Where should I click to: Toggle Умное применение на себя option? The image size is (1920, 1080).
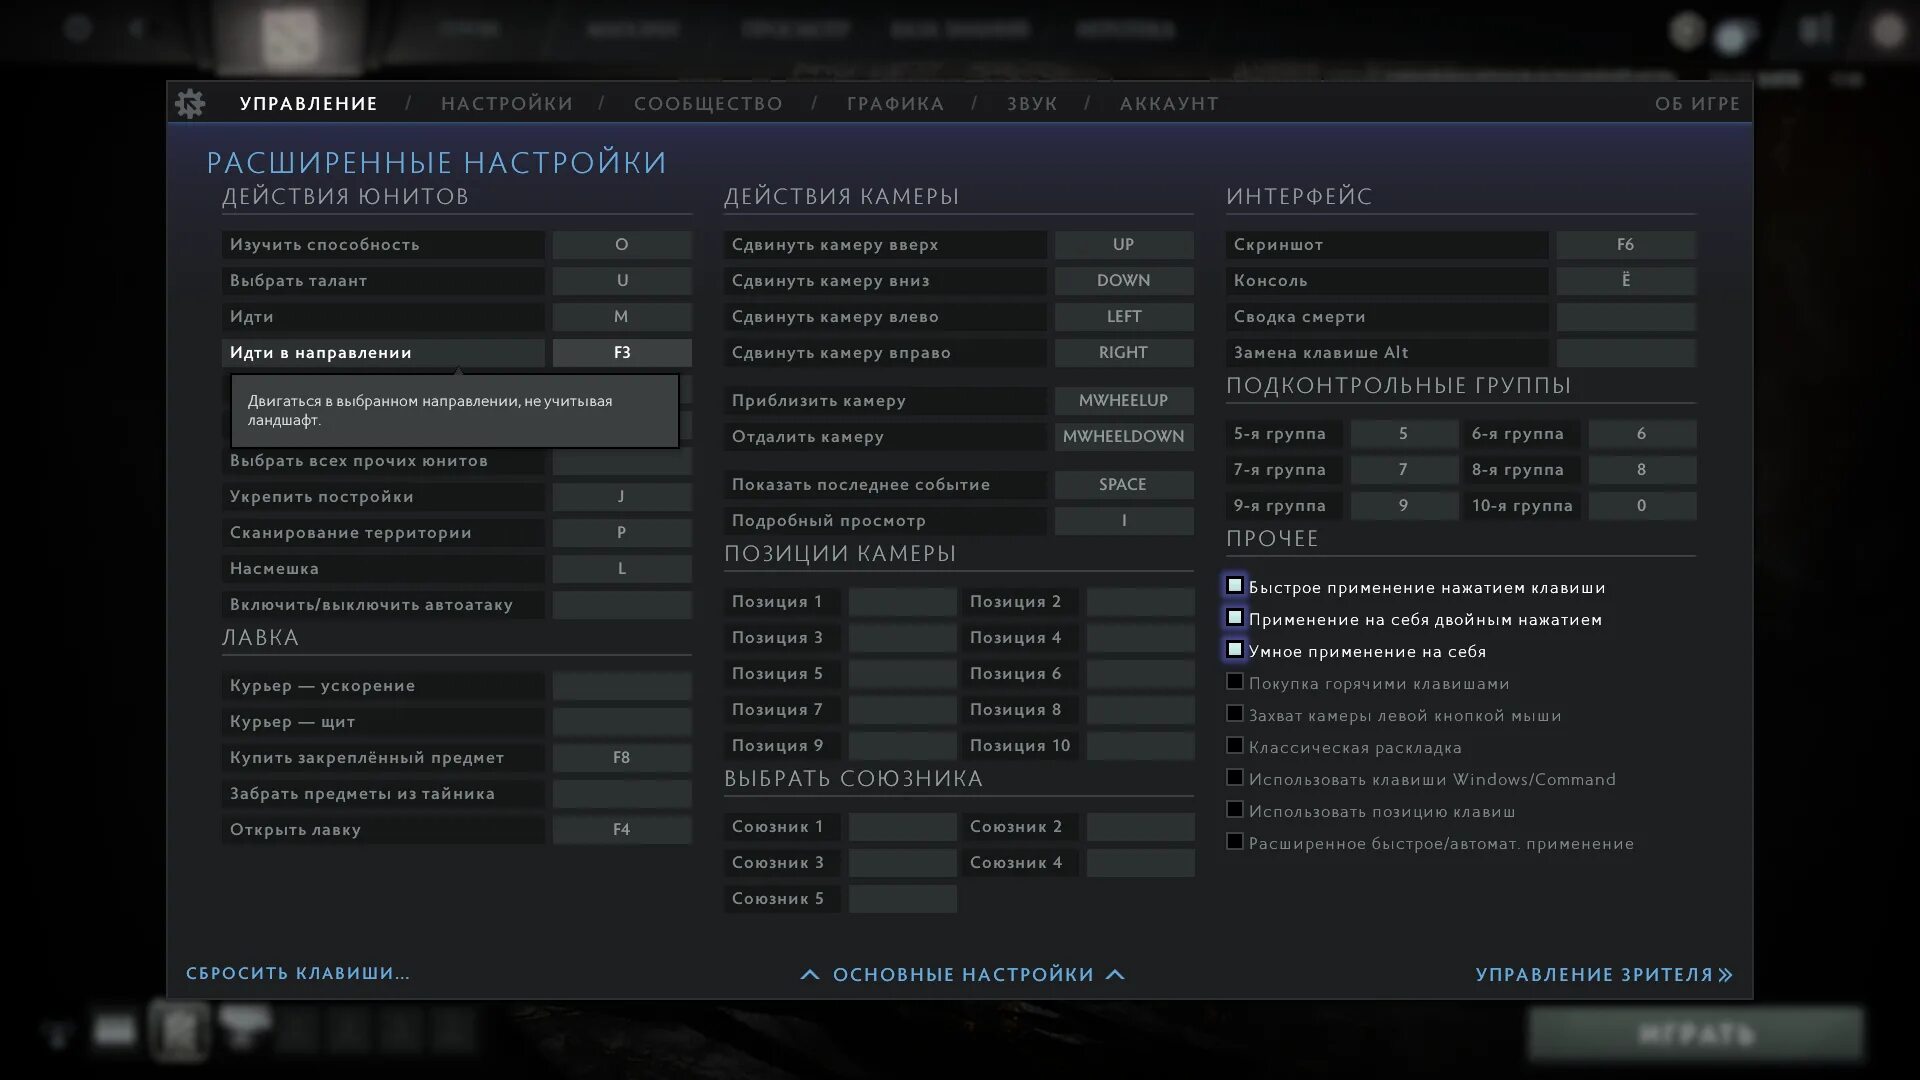(x=1234, y=650)
